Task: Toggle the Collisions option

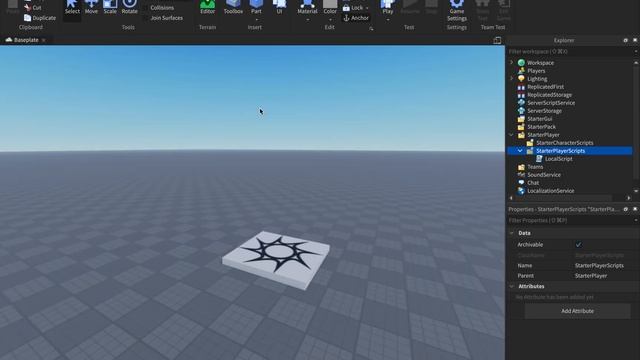Action: [x=159, y=8]
